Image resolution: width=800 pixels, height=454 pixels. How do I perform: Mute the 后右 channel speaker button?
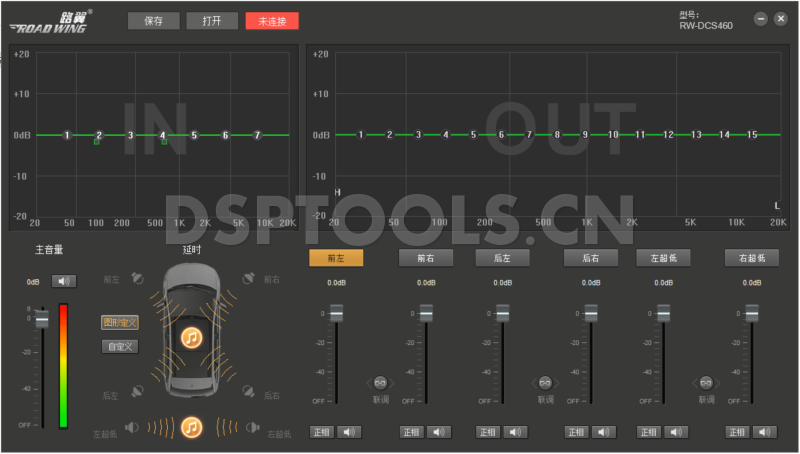[x=604, y=432]
